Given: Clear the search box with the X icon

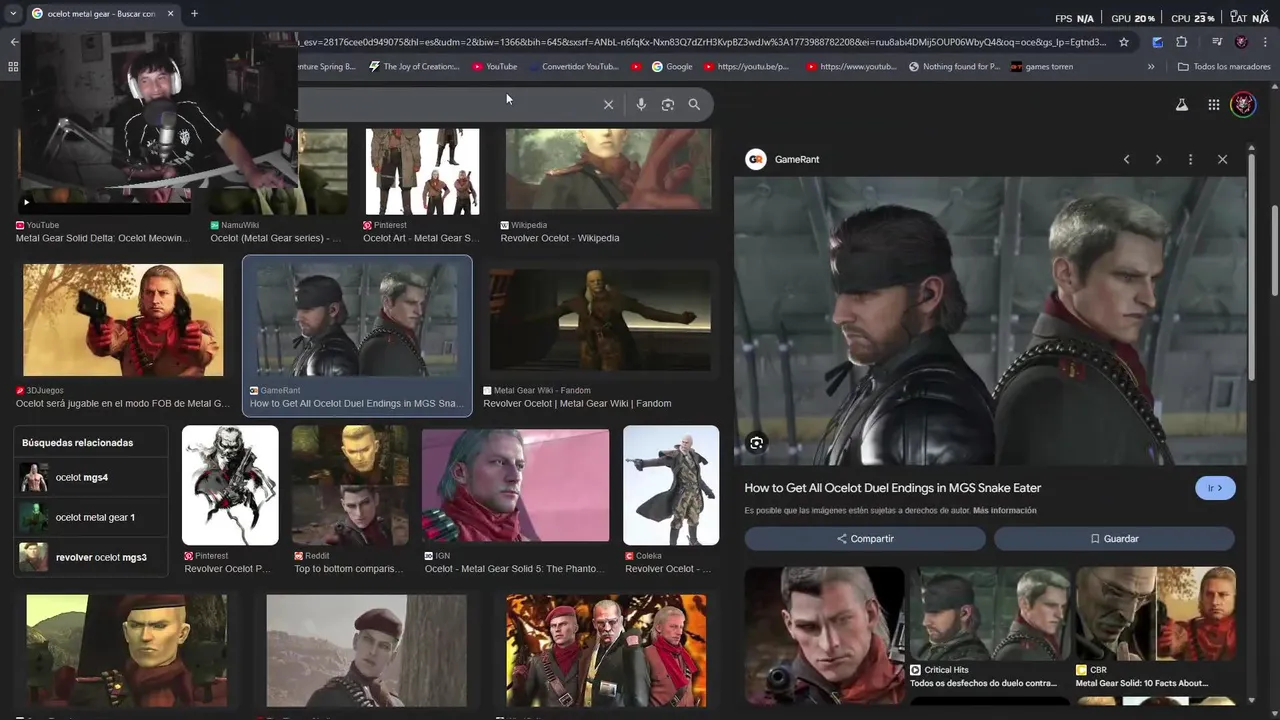Looking at the screenshot, I should tap(608, 104).
